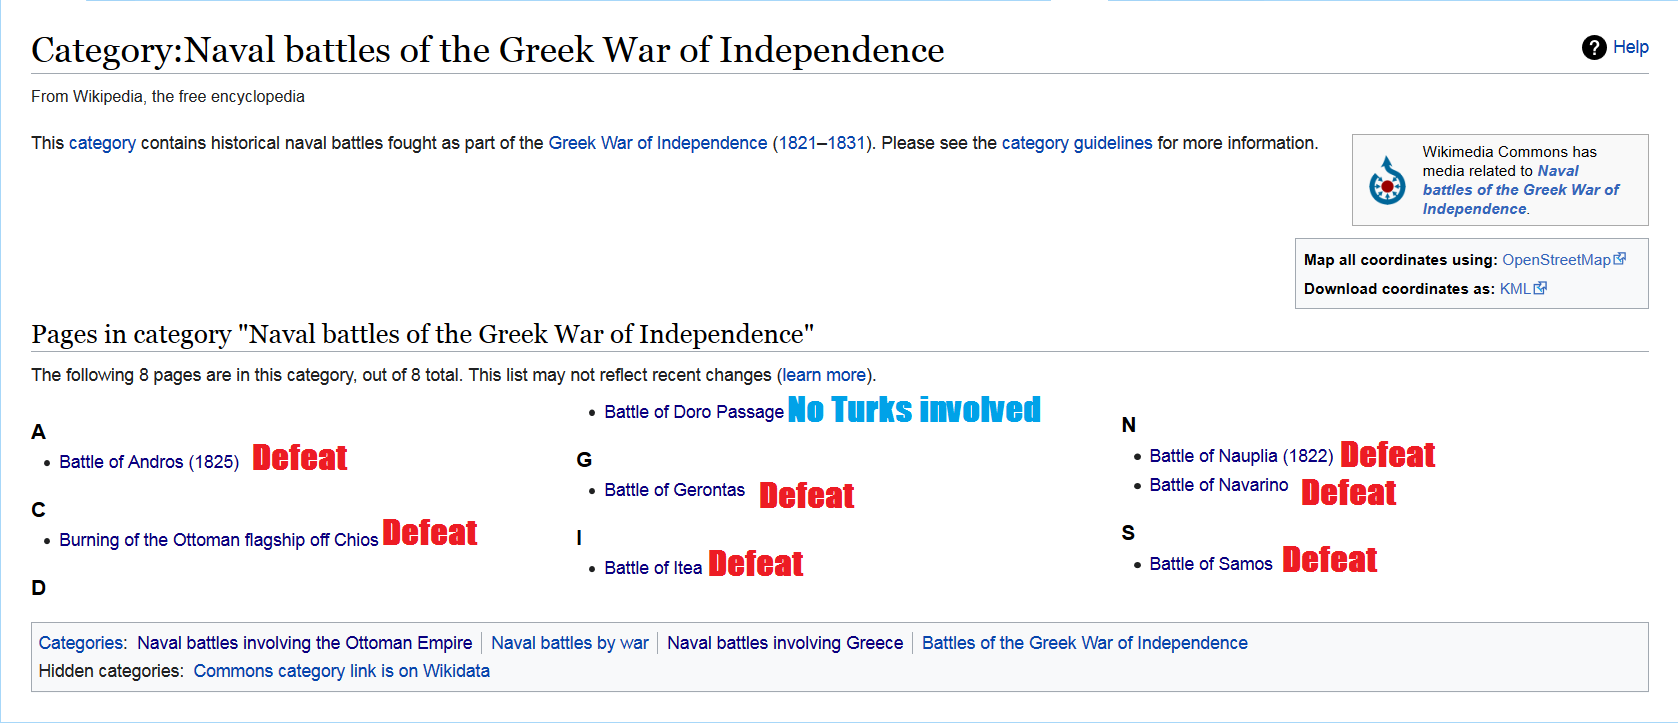Open Naval battles by war category
This screenshot has height=723, width=1678.
570,643
